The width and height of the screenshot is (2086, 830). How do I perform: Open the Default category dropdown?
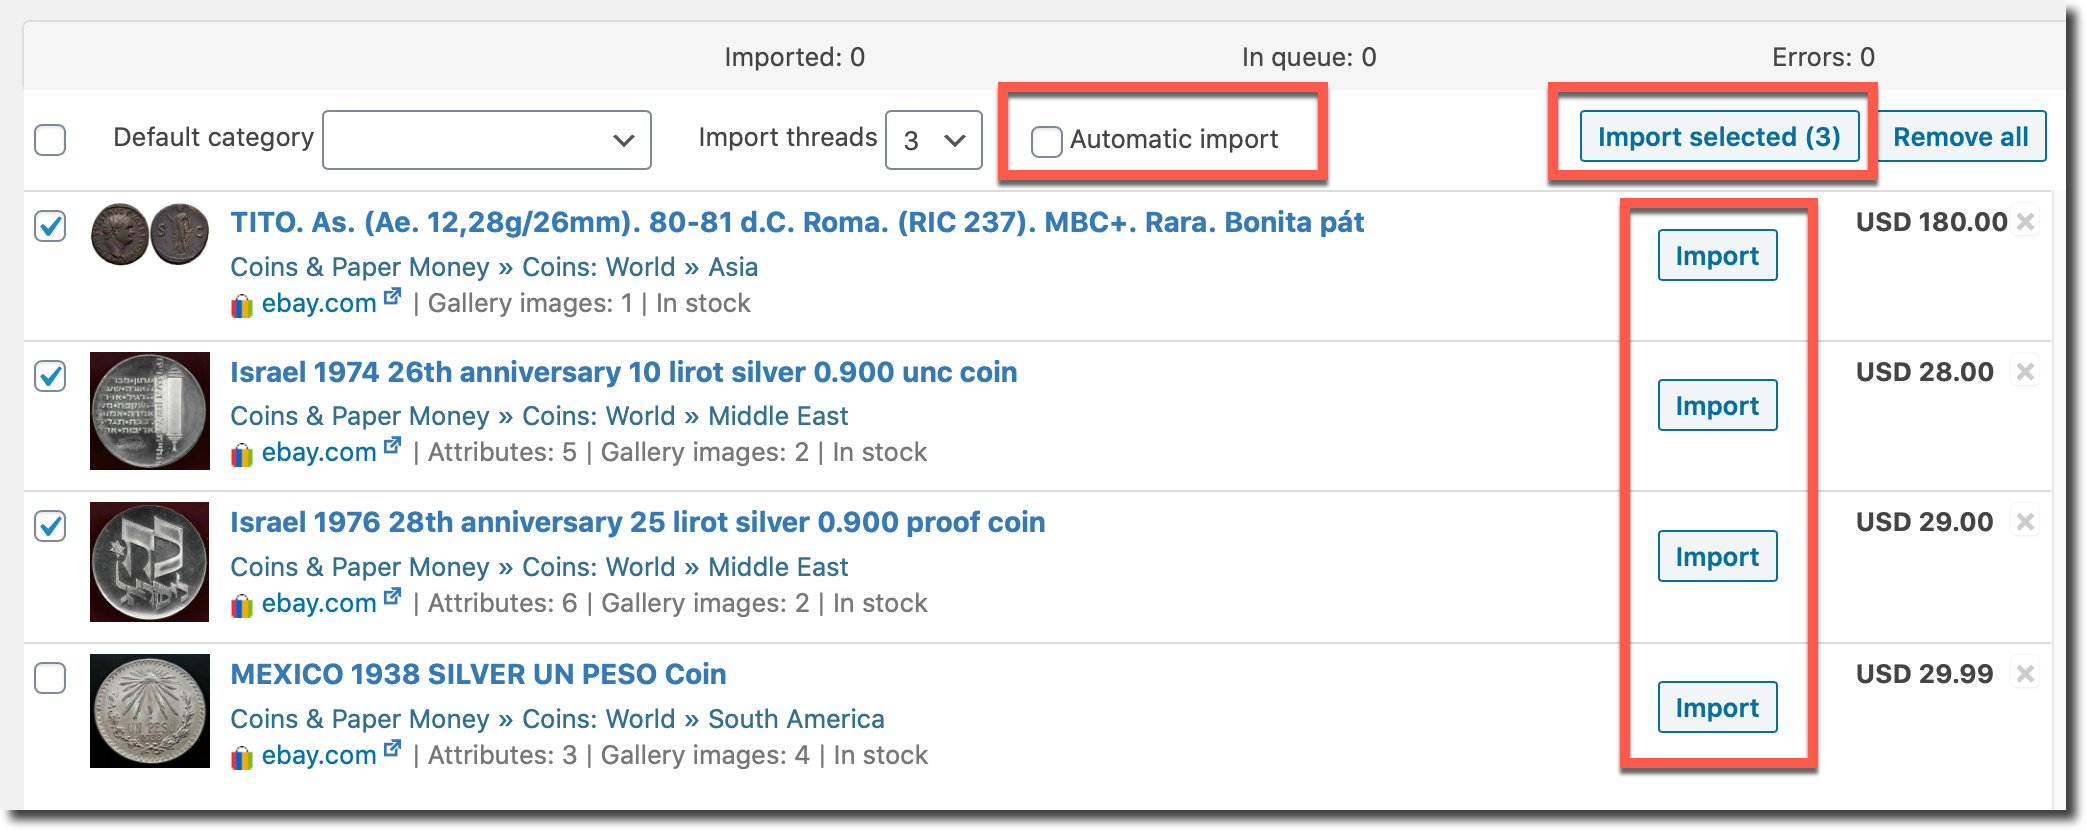click(x=486, y=140)
